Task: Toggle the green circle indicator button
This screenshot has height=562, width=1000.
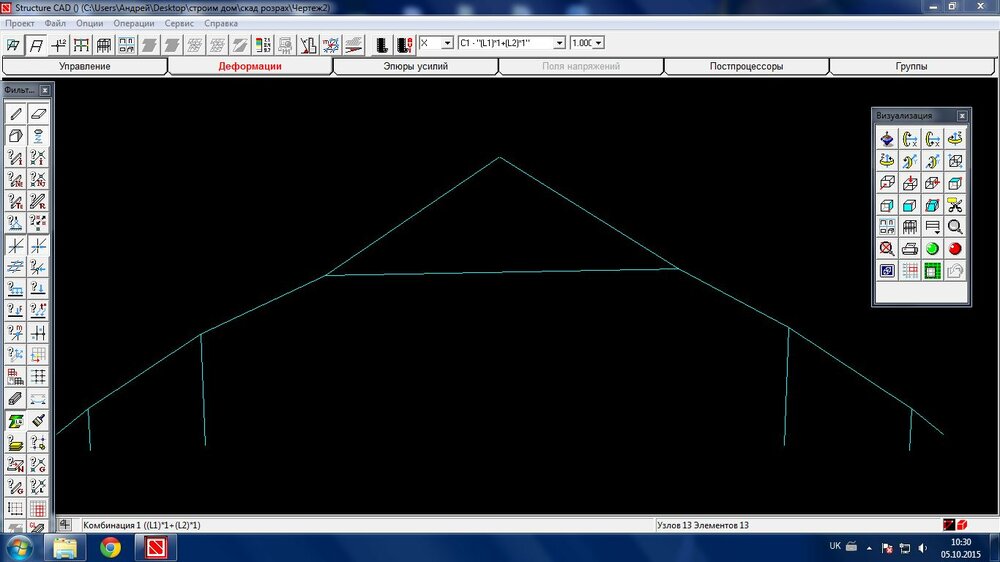Action: coord(932,249)
